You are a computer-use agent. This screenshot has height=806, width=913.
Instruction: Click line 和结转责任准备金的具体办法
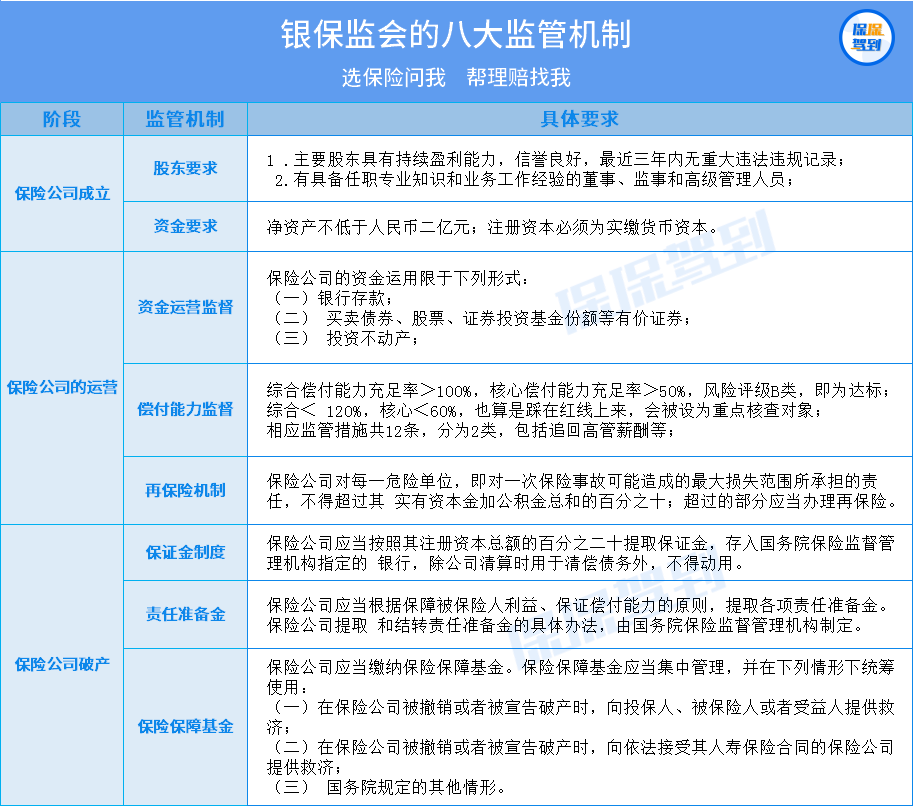566,625
